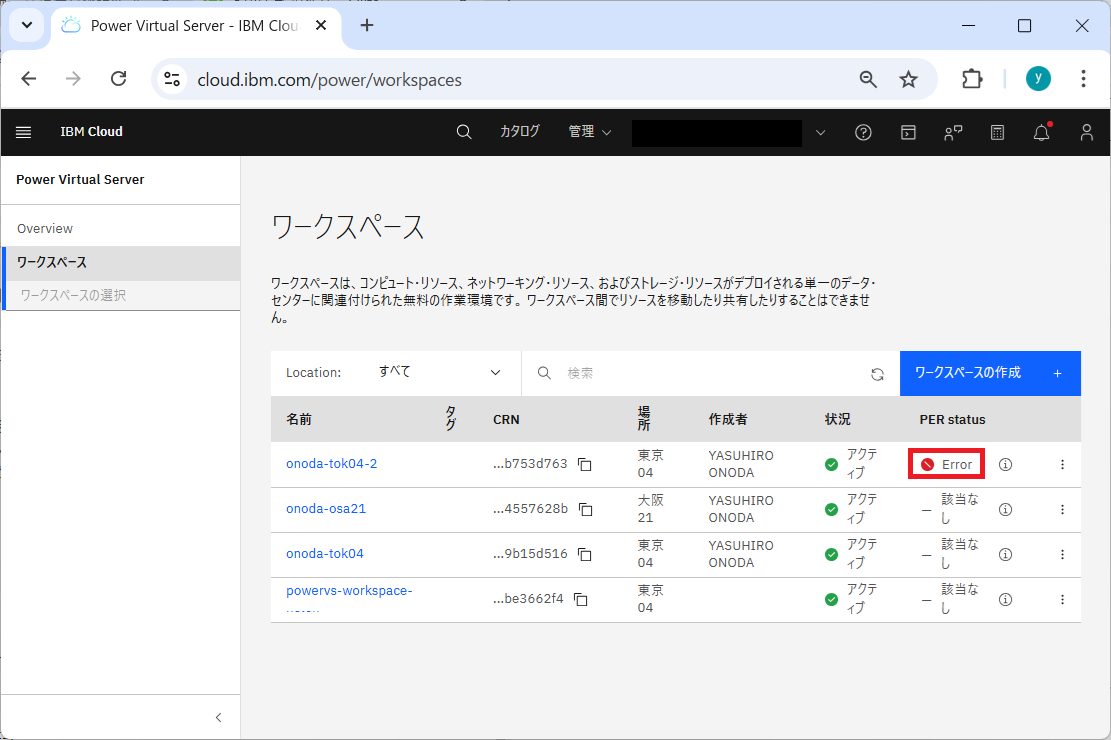Show PER status info for onoda-tok04-2

1005,465
